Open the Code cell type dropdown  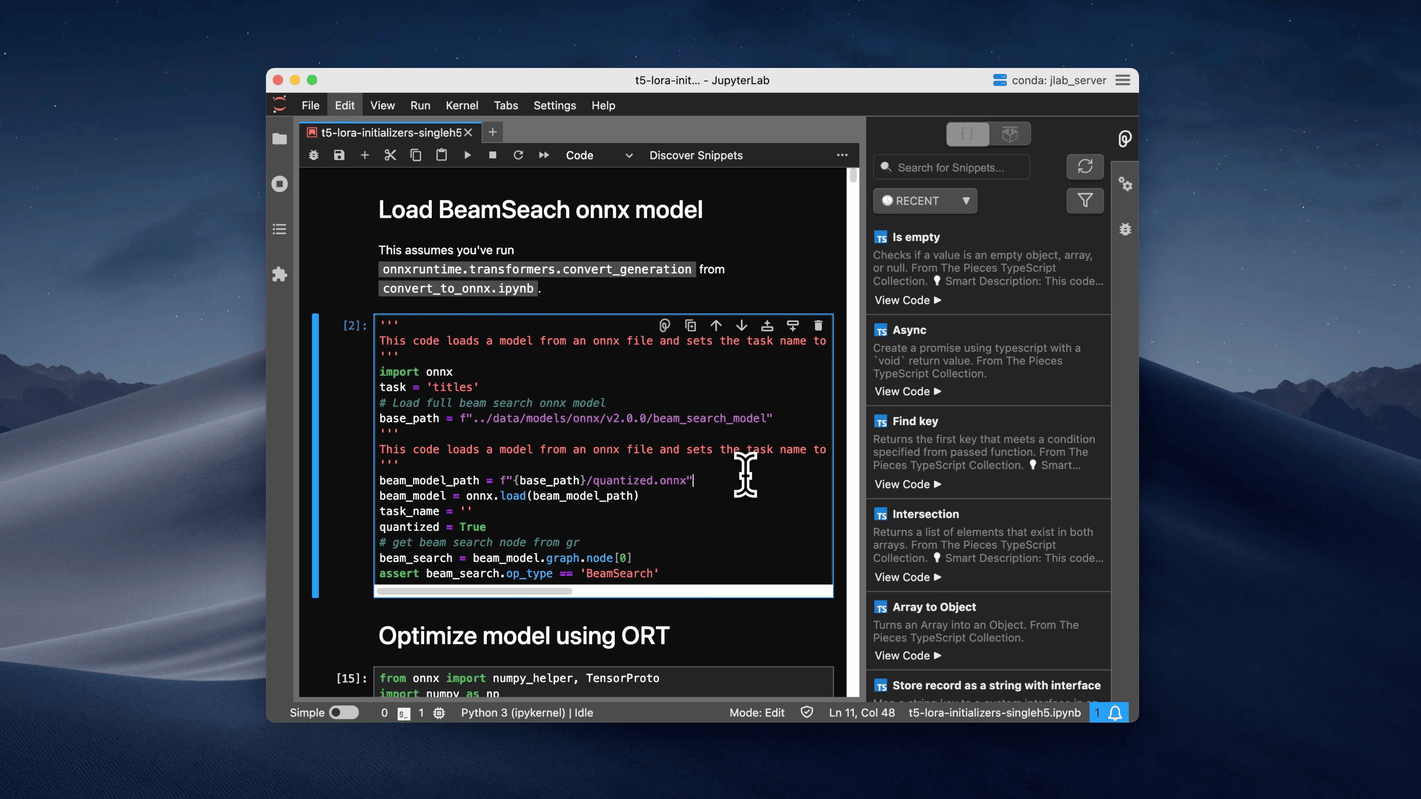tap(598, 155)
